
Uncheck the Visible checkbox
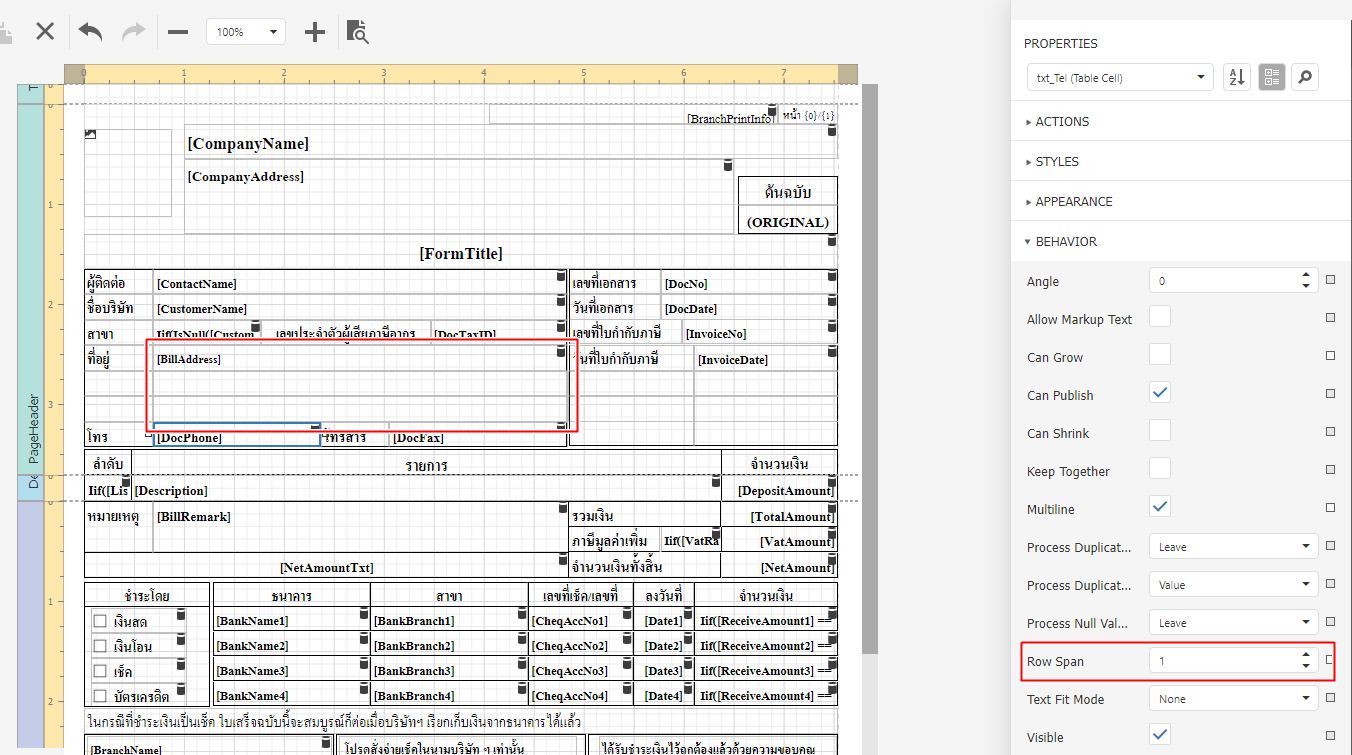(x=1160, y=735)
